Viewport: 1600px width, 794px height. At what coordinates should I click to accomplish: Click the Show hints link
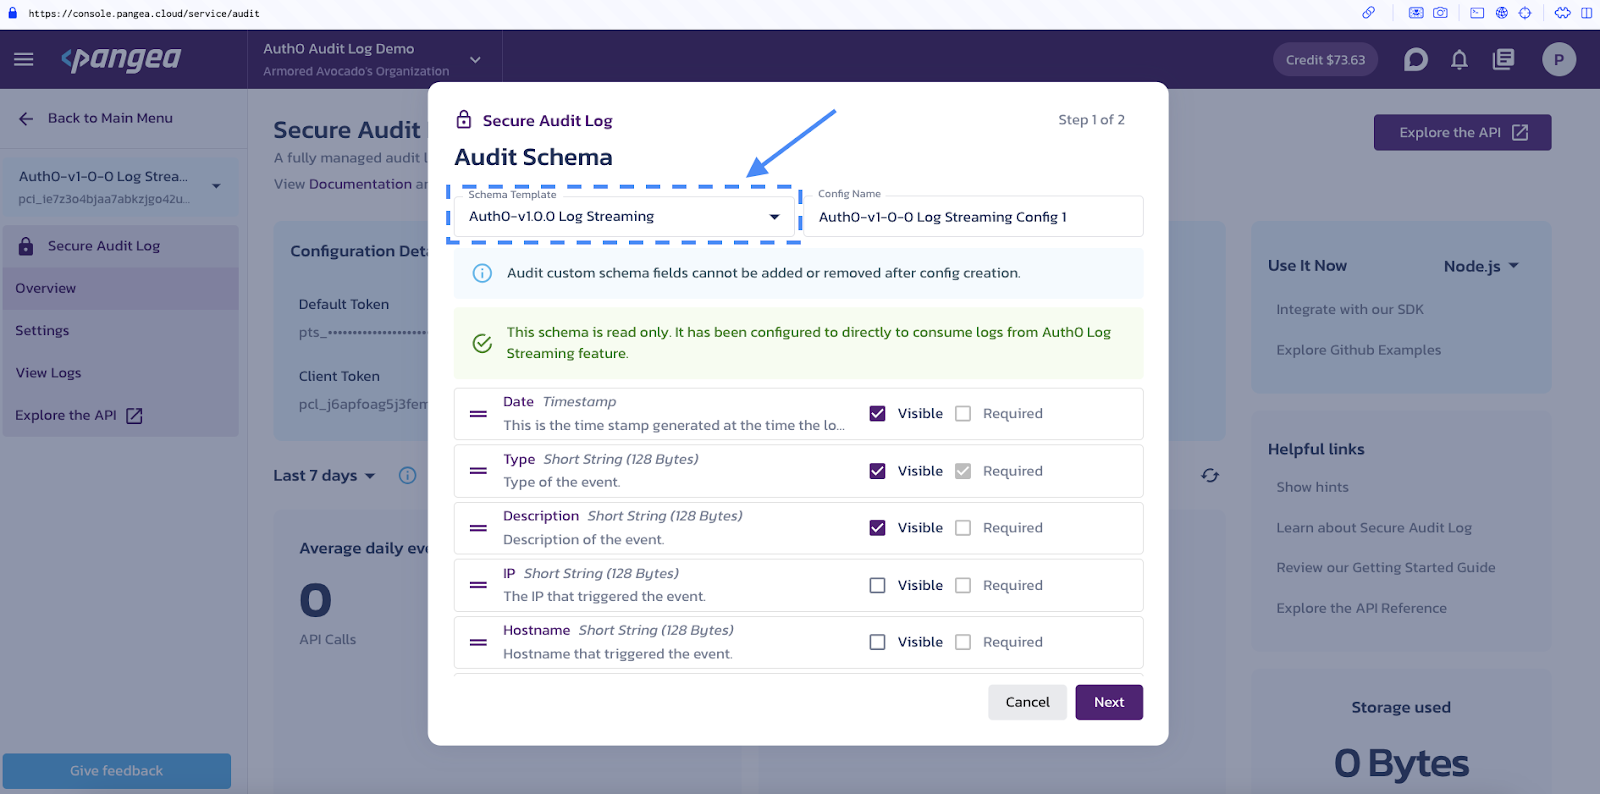click(1312, 487)
